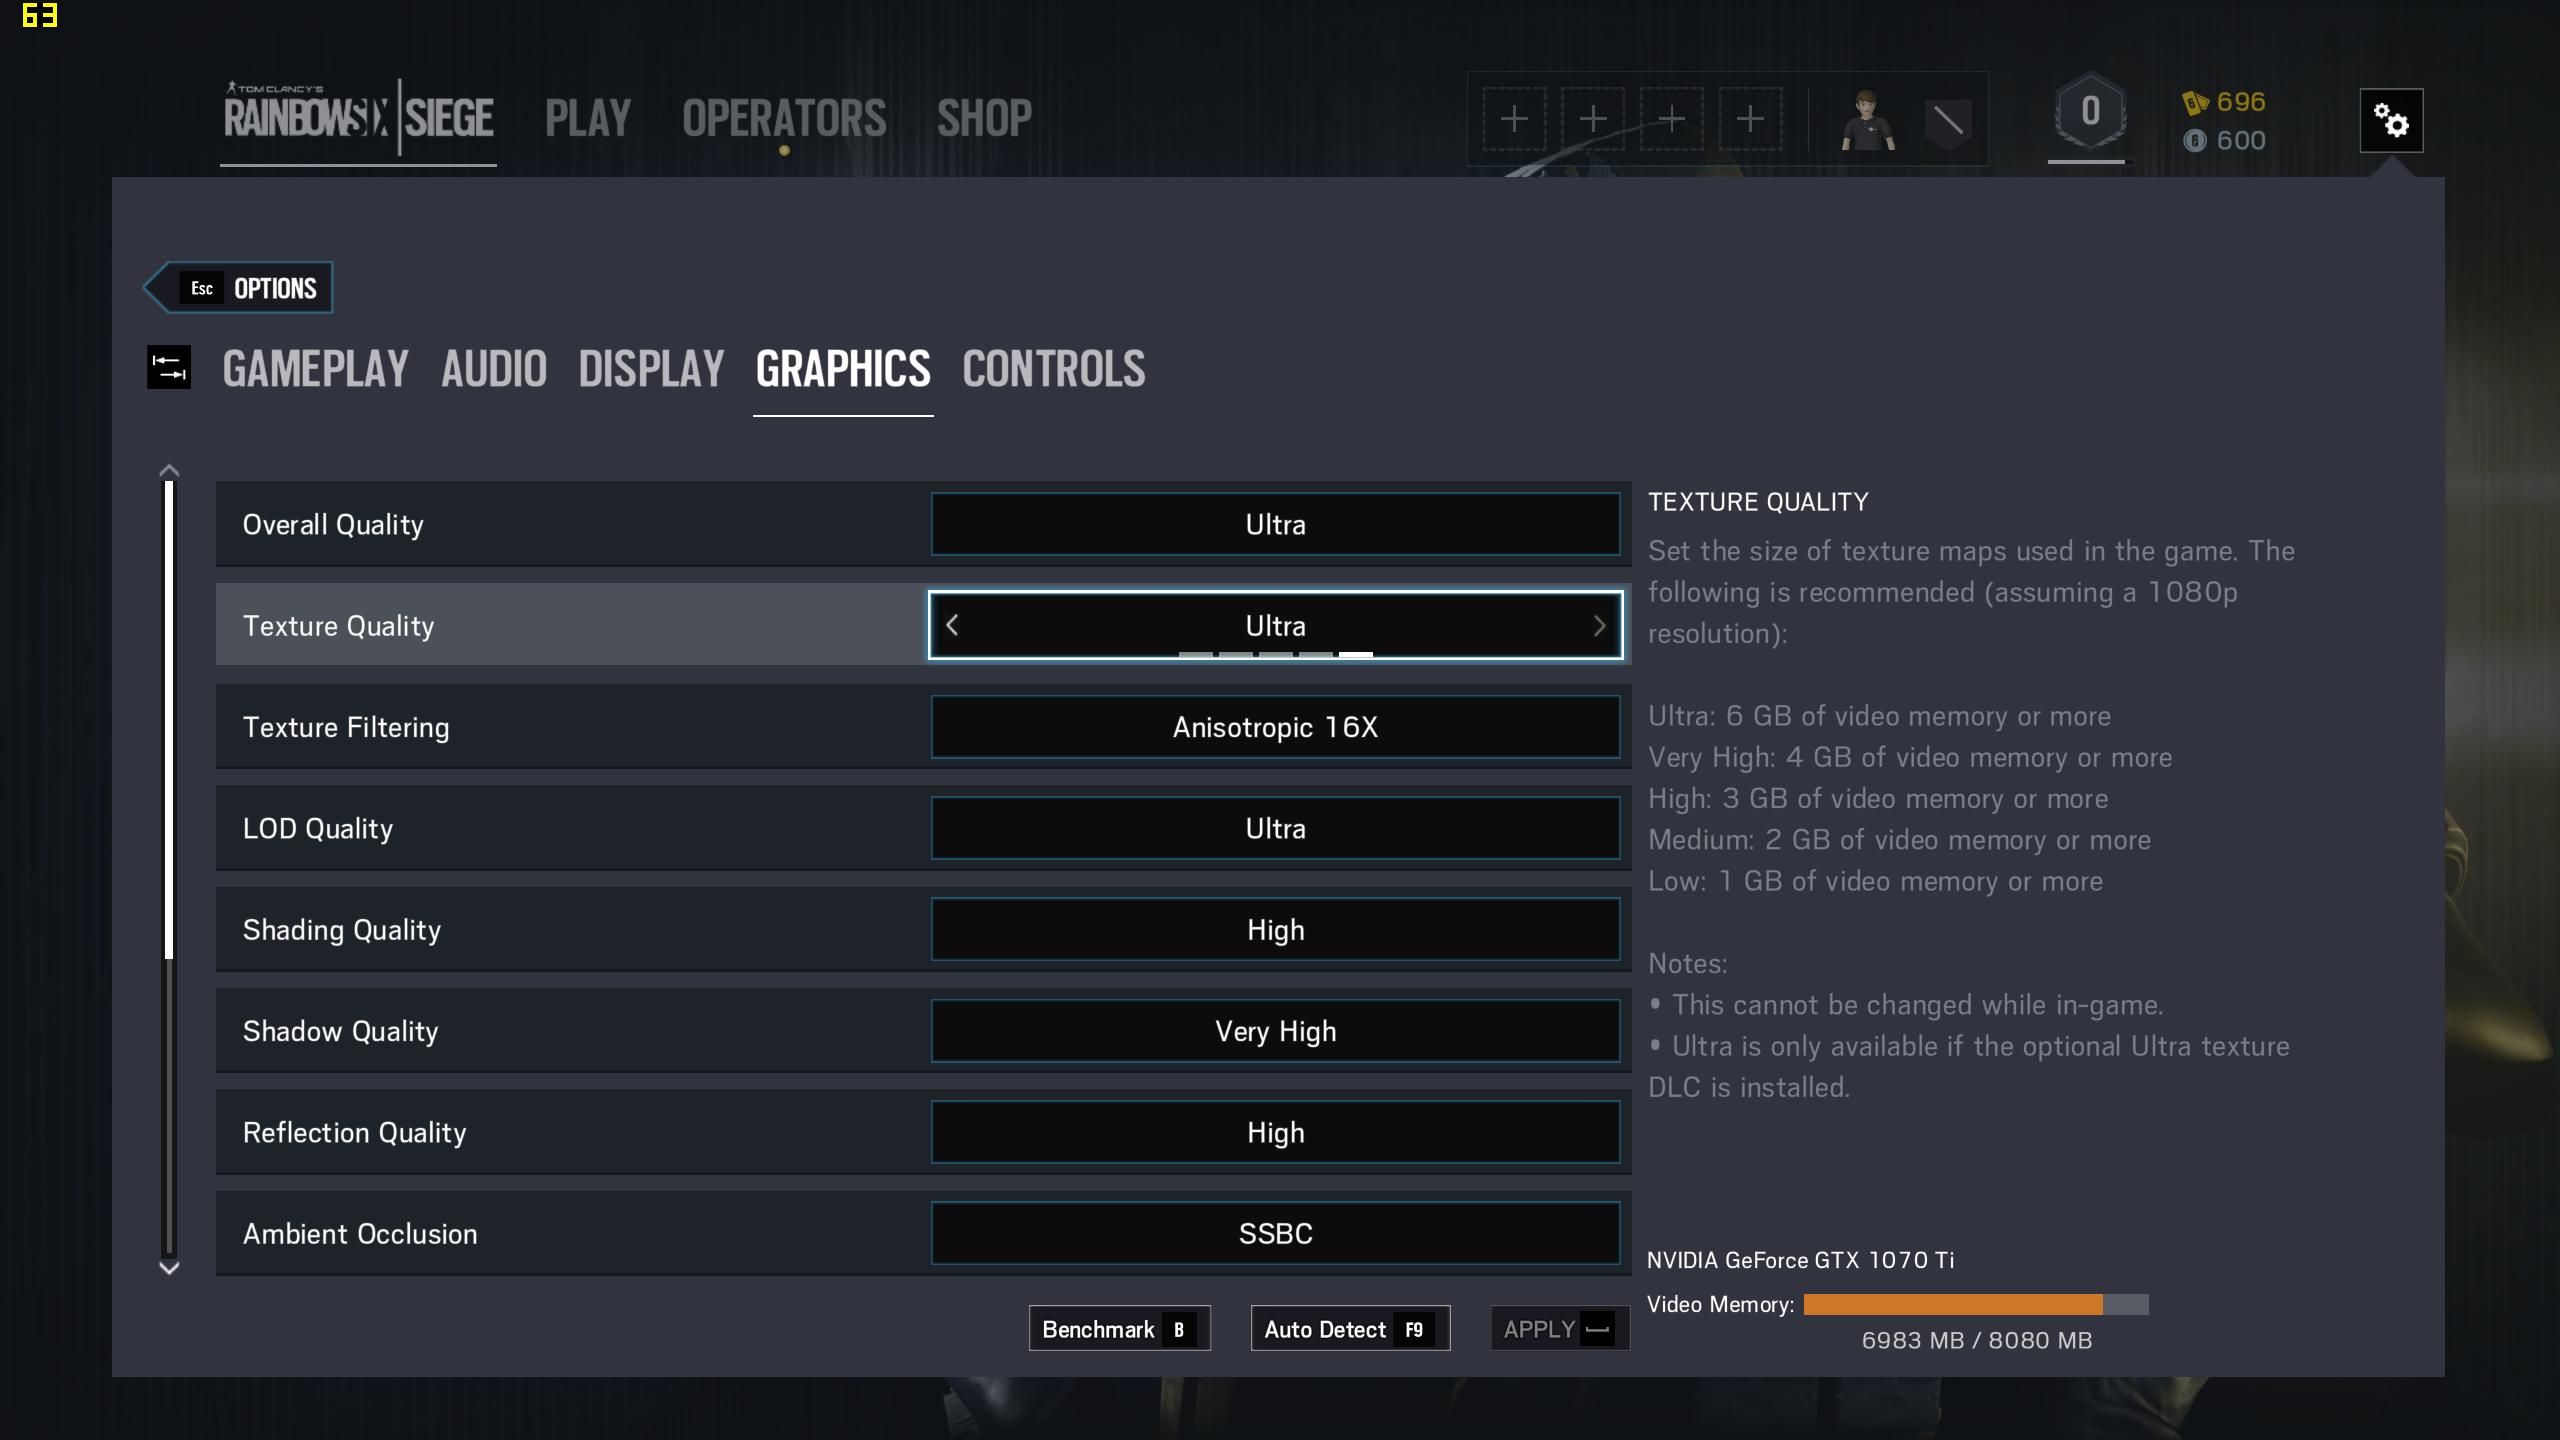Viewport: 2560px width, 1440px height.
Task: Click the GAMEPLAY settings tab
Action: 315,369
